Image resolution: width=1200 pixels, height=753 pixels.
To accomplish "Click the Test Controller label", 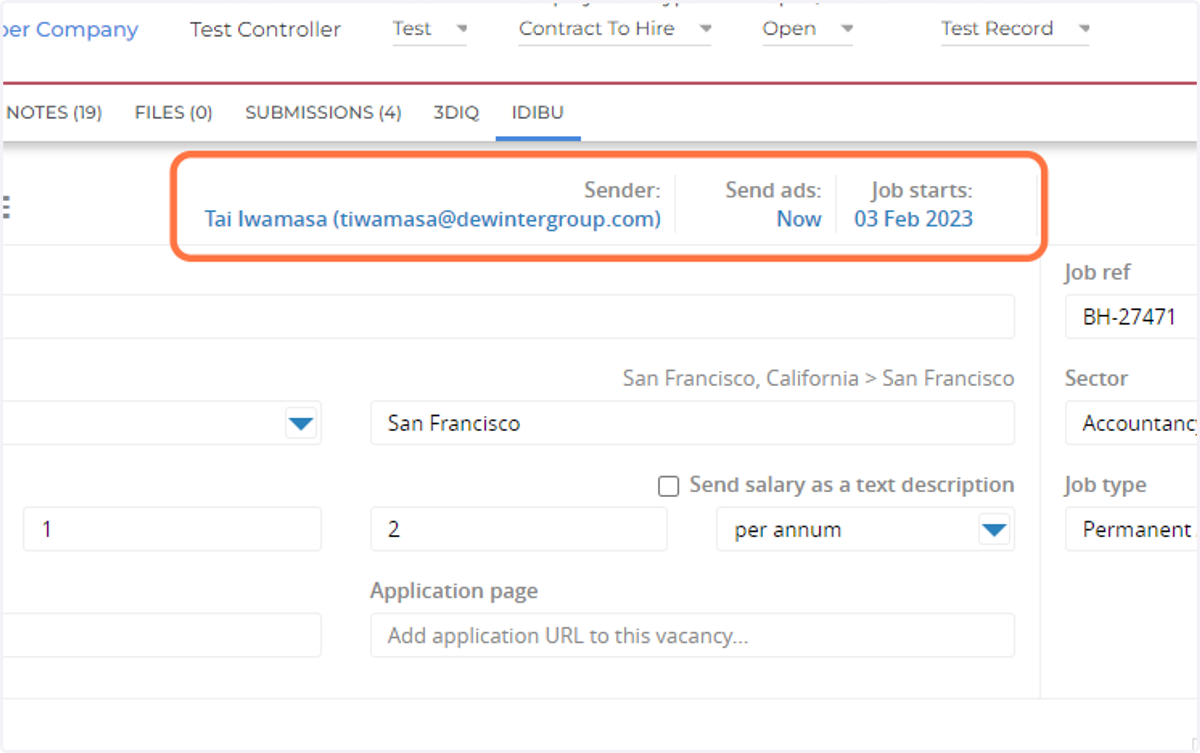I will (x=265, y=30).
